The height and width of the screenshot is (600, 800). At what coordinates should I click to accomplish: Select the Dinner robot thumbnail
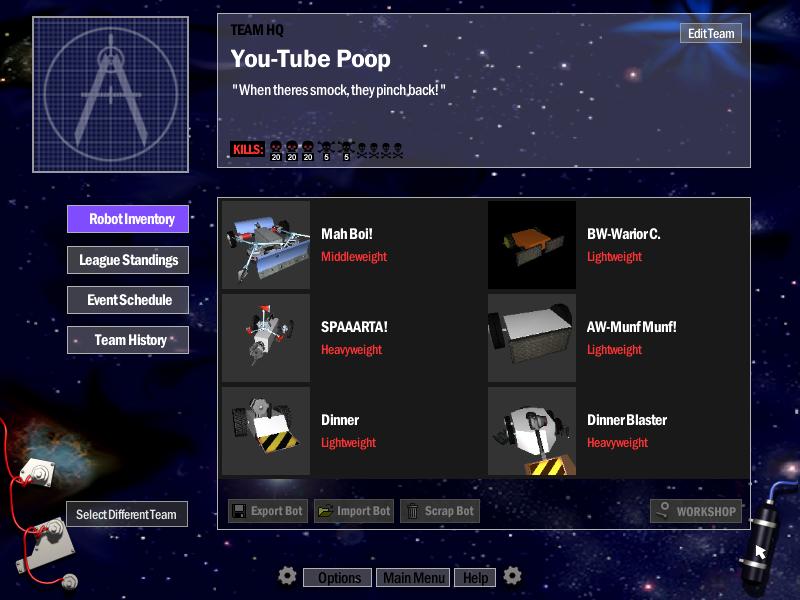click(266, 431)
